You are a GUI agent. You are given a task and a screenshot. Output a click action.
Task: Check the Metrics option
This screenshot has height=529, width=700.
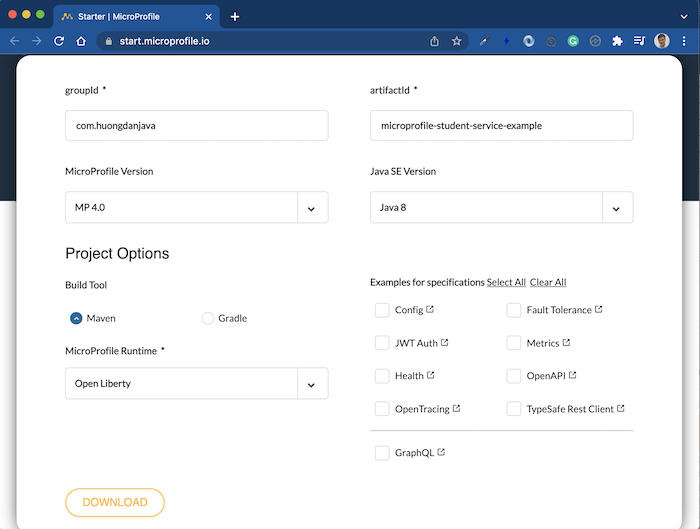coord(514,343)
